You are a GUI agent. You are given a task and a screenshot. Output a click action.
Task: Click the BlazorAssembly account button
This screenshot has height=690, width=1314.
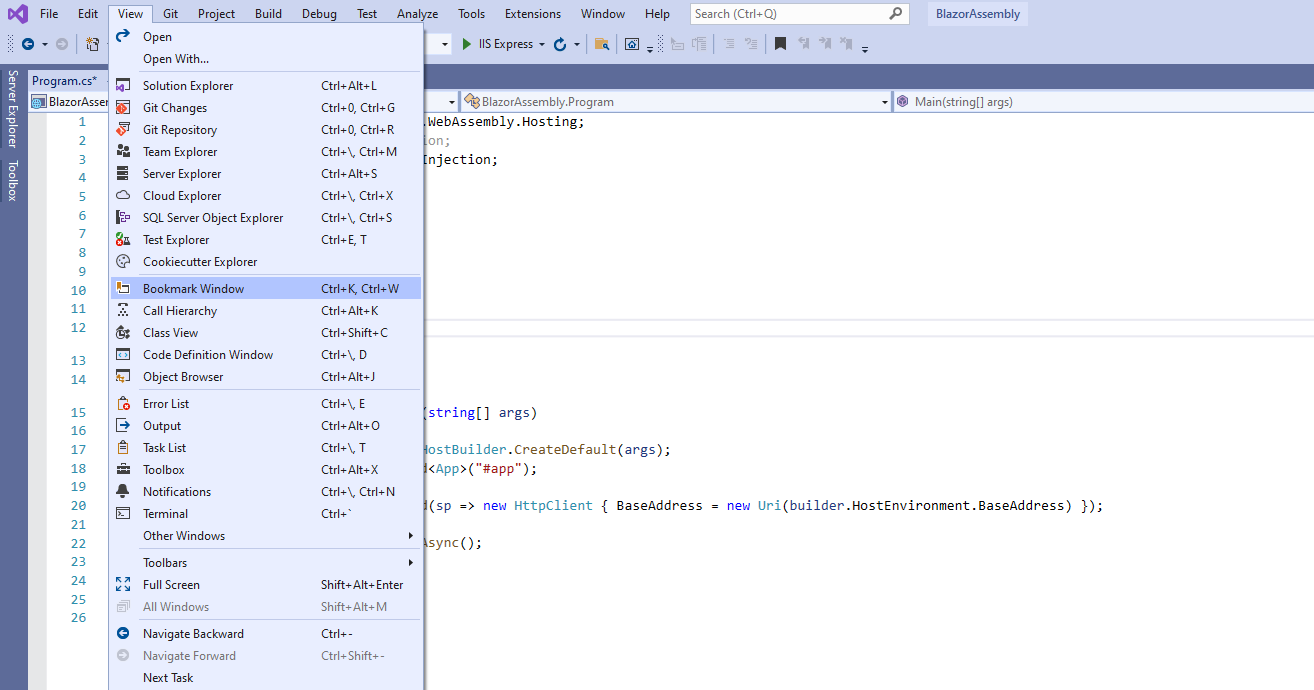[977, 13]
